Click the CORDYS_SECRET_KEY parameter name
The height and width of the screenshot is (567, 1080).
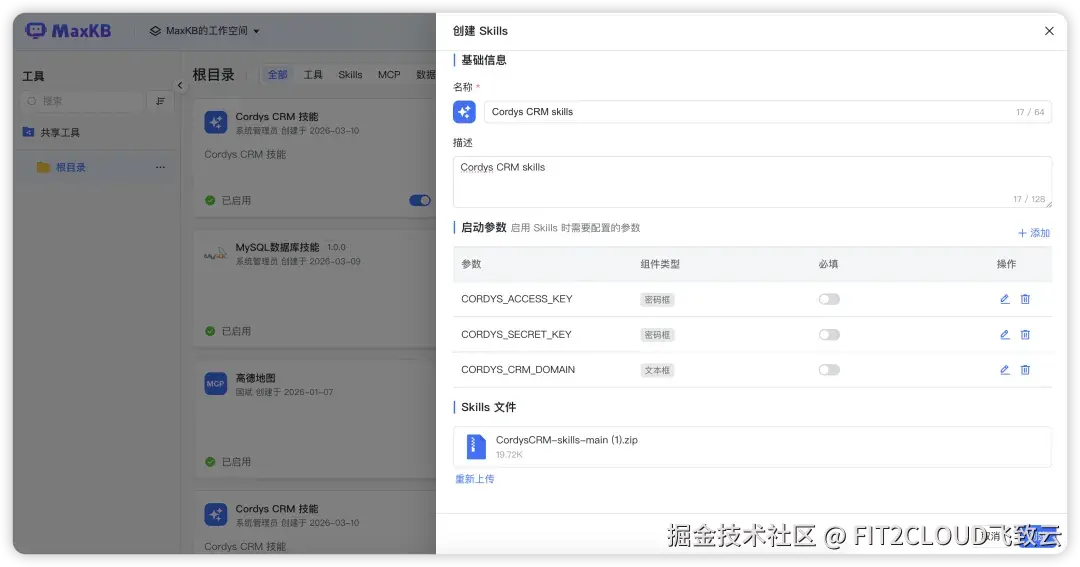[x=516, y=335]
